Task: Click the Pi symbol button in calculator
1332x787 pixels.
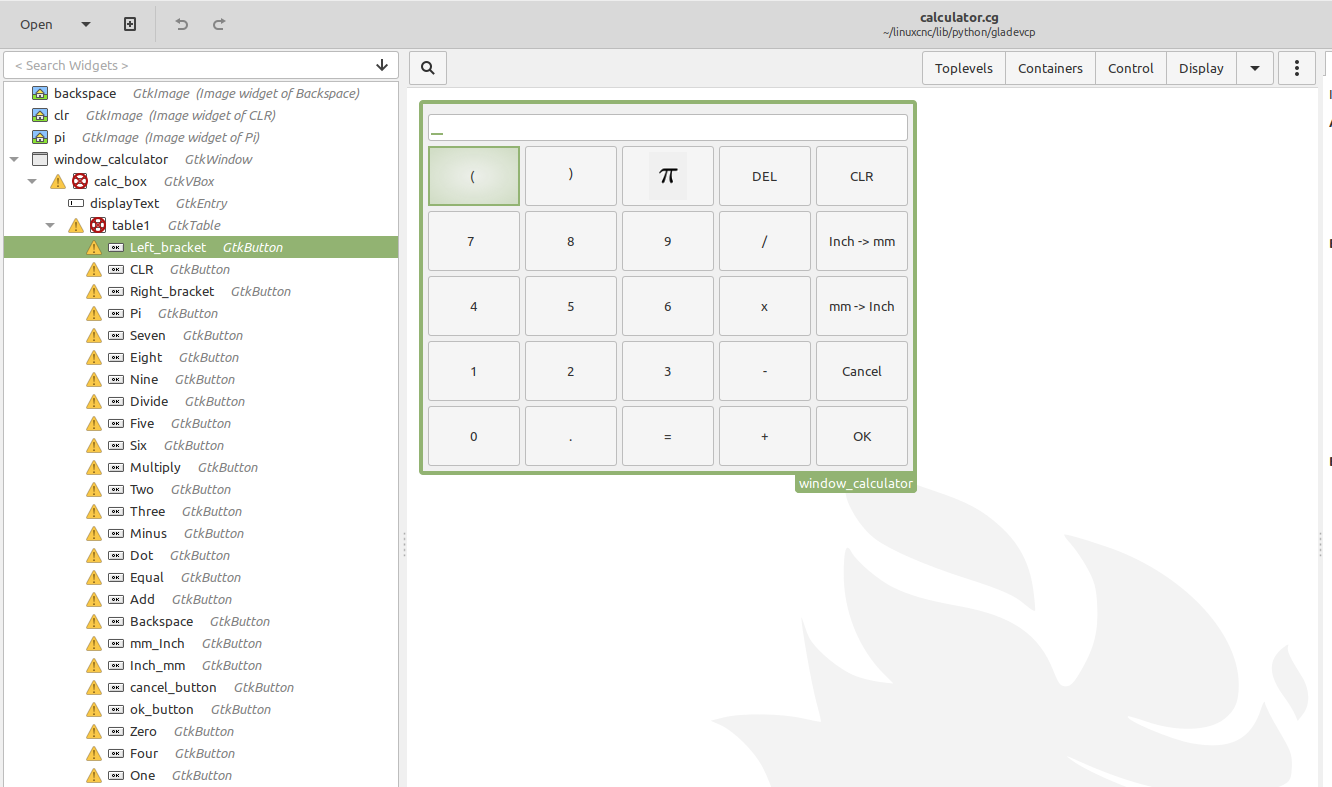Action: (x=667, y=176)
